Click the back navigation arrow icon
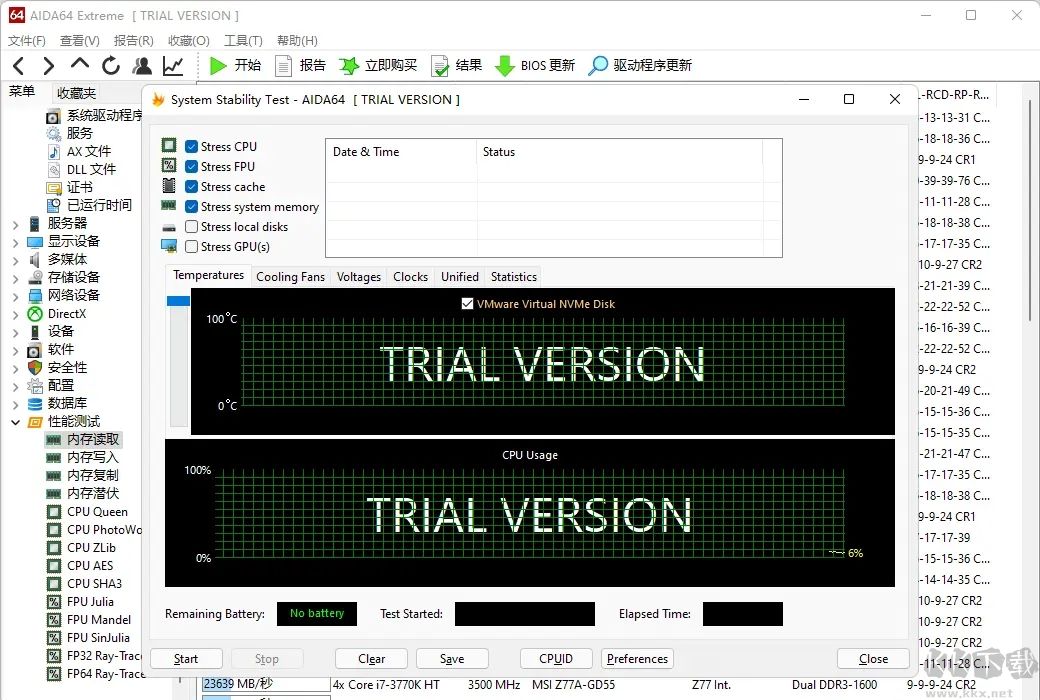This screenshot has height=700, width=1040. [19, 66]
